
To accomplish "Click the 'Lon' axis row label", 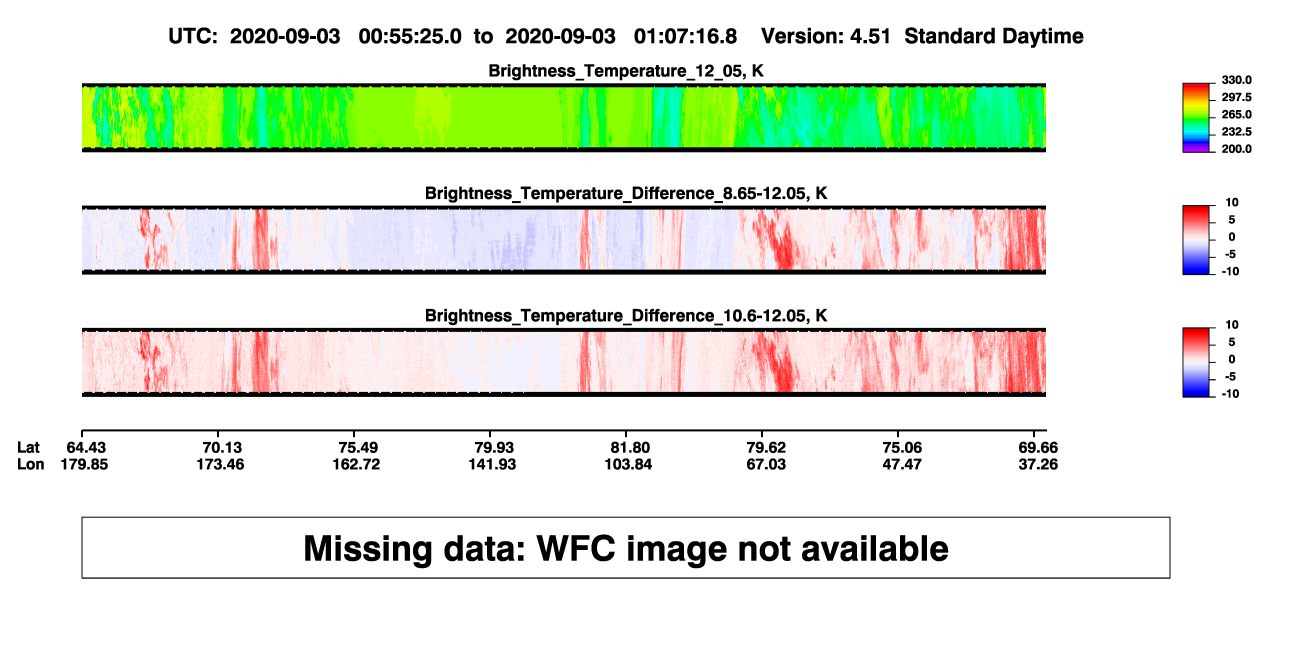I will 30,465.
